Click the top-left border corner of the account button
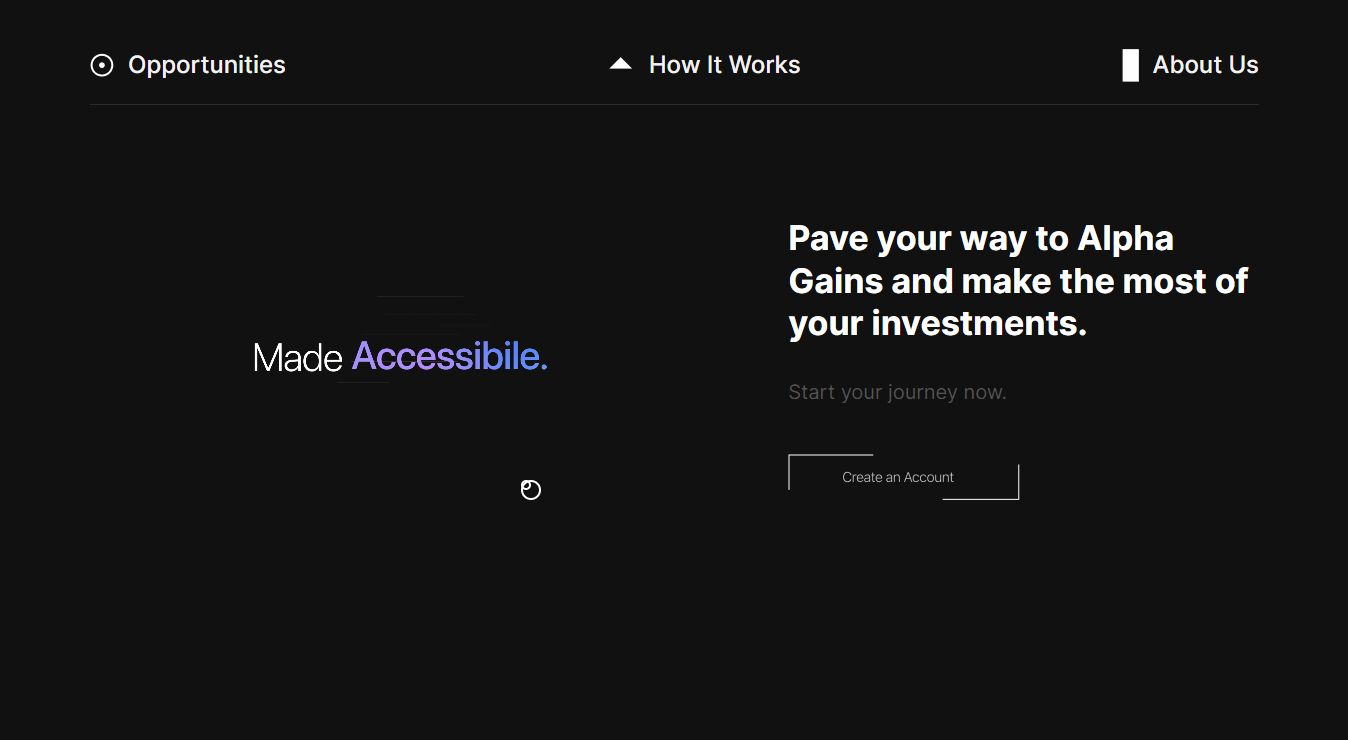1348x740 pixels. (x=790, y=456)
